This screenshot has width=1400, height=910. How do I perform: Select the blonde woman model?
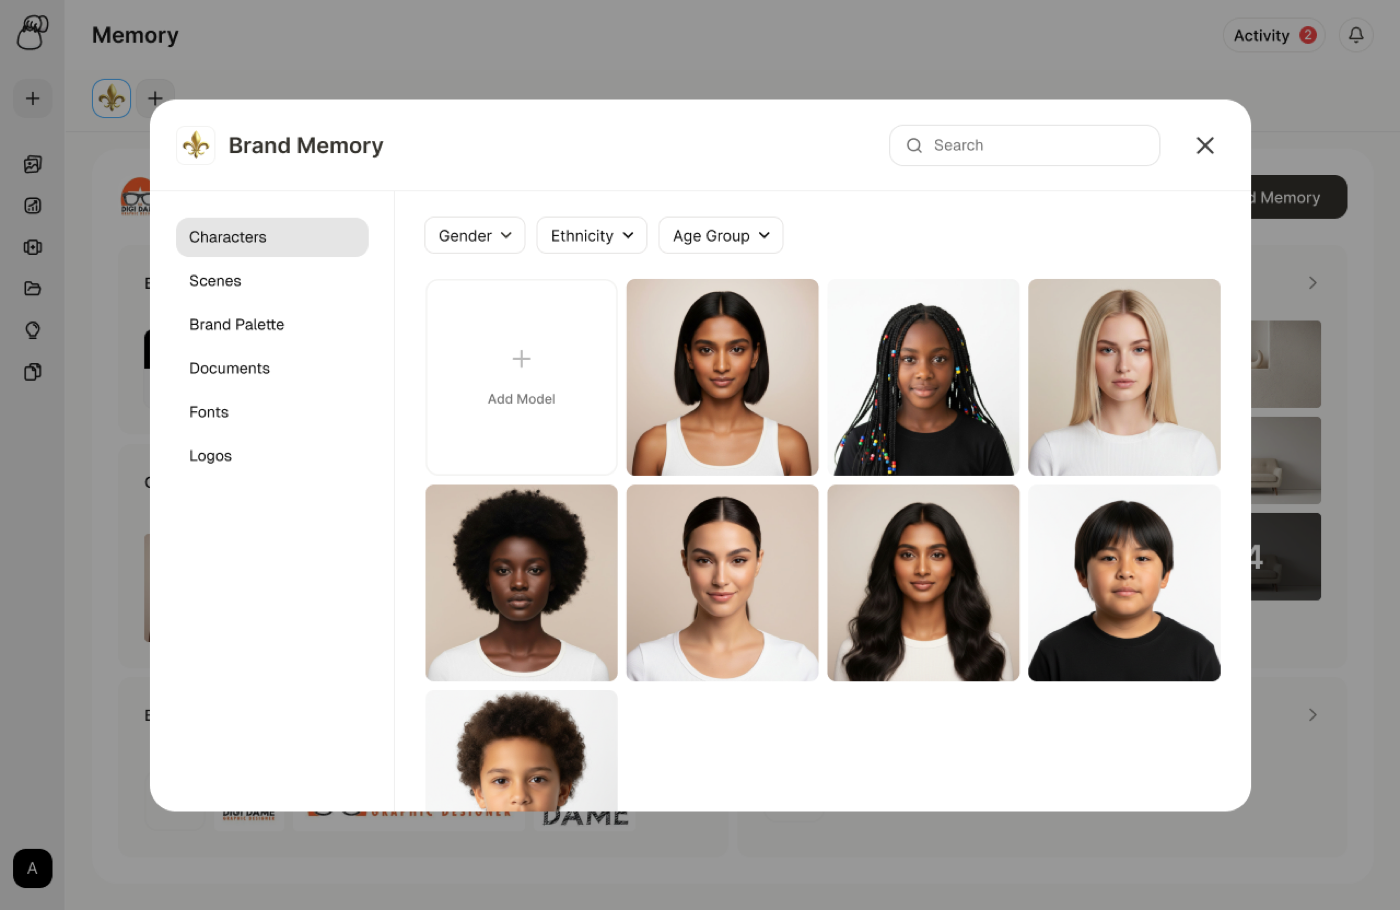1124,377
